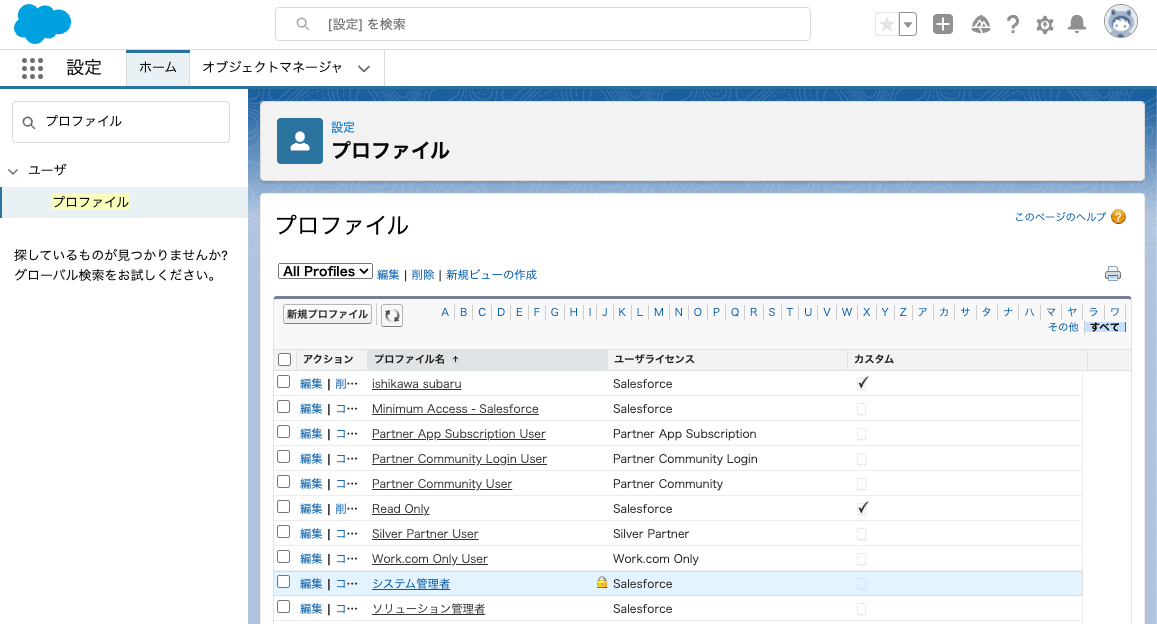The width and height of the screenshot is (1157, 624).
Task: Check the Read Only row checkbox
Action: [x=283, y=507]
